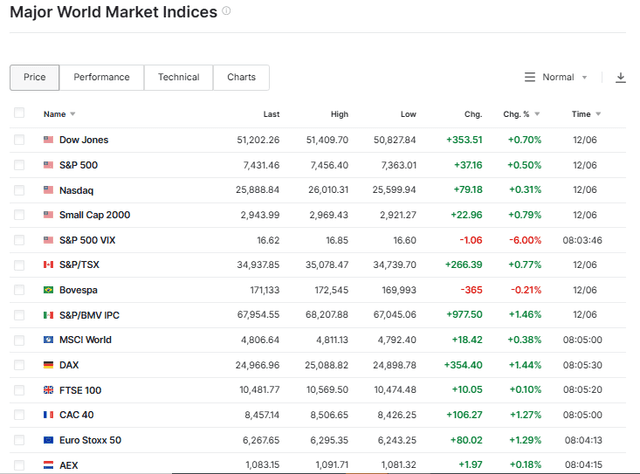Check the S&P 500 row checkbox
Viewport: 640px width, 474px height.
[19, 165]
